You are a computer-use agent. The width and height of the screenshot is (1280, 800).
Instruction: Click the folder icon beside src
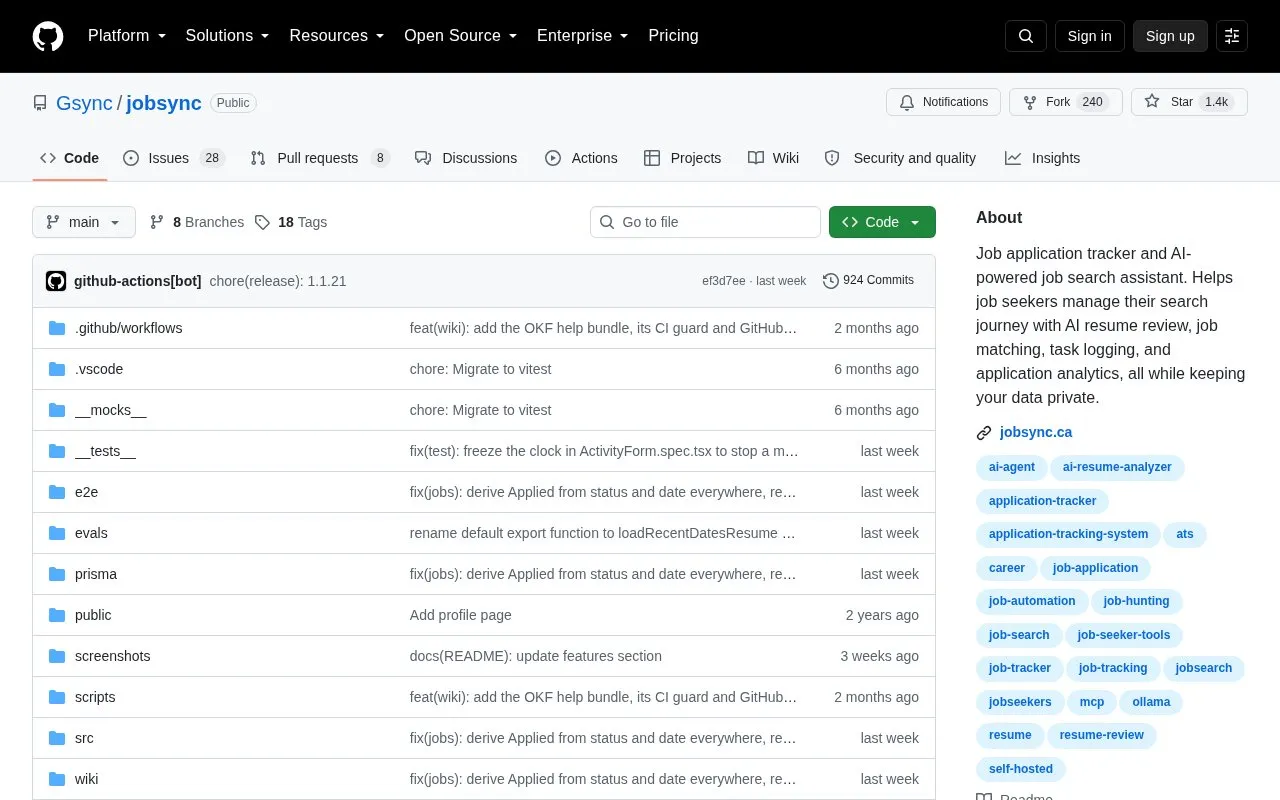tap(57, 738)
